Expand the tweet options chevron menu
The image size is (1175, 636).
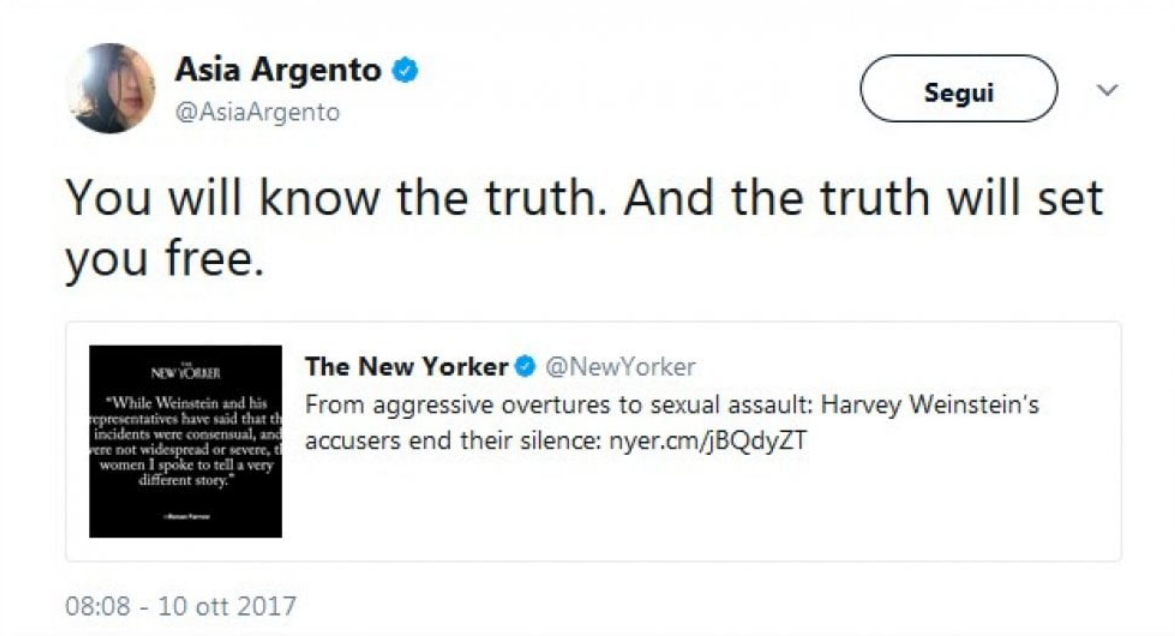click(1107, 90)
